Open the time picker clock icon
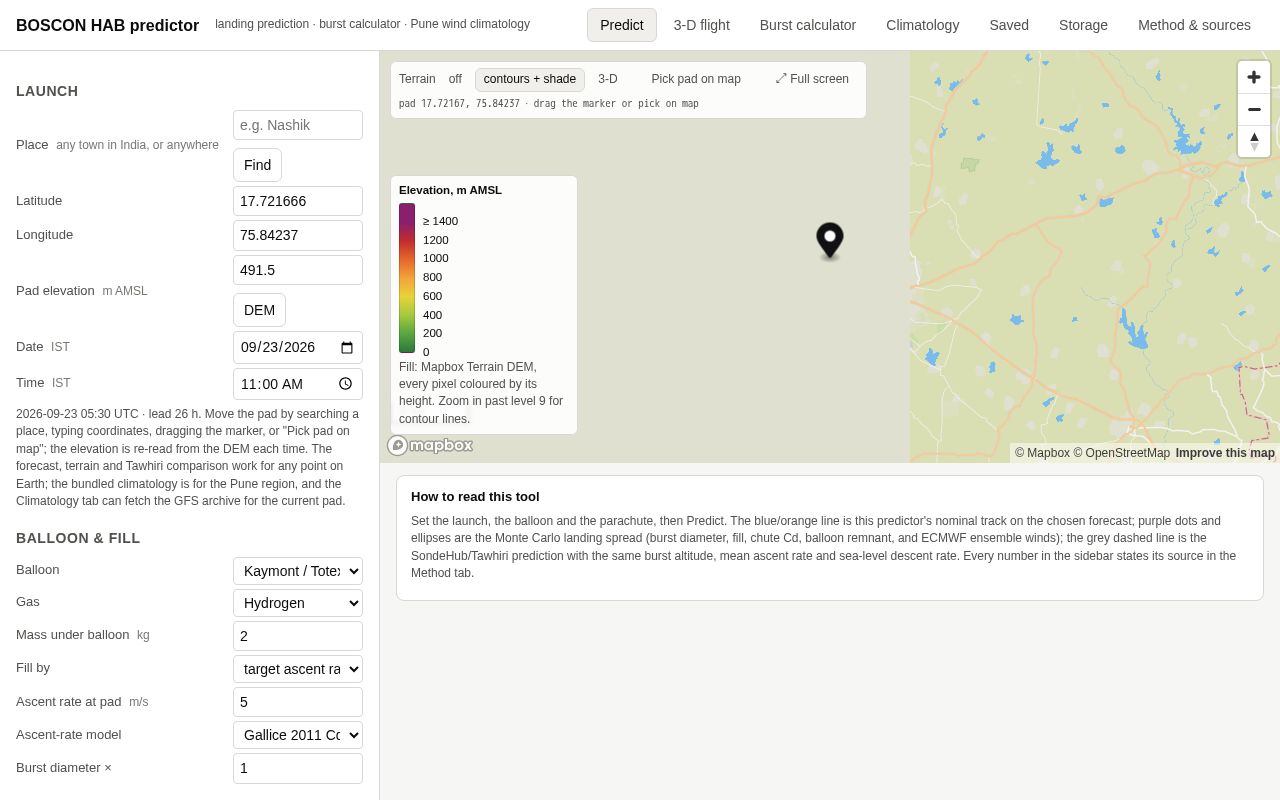Viewport: 1280px width, 800px height. click(x=346, y=384)
